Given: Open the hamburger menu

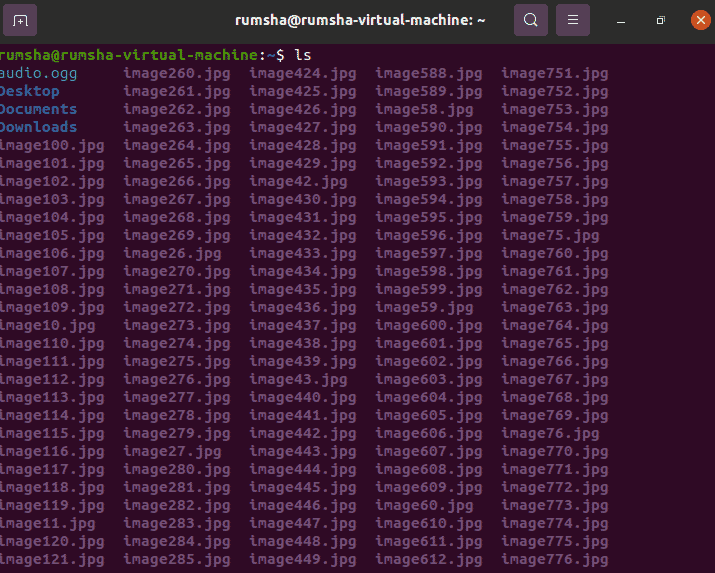Looking at the screenshot, I should [x=573, y=20].
